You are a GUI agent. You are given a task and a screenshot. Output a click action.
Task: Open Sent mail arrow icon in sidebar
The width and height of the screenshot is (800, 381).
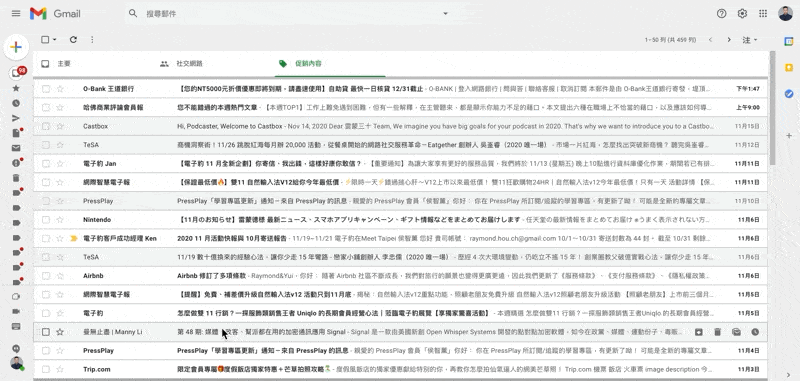point(16,118)
